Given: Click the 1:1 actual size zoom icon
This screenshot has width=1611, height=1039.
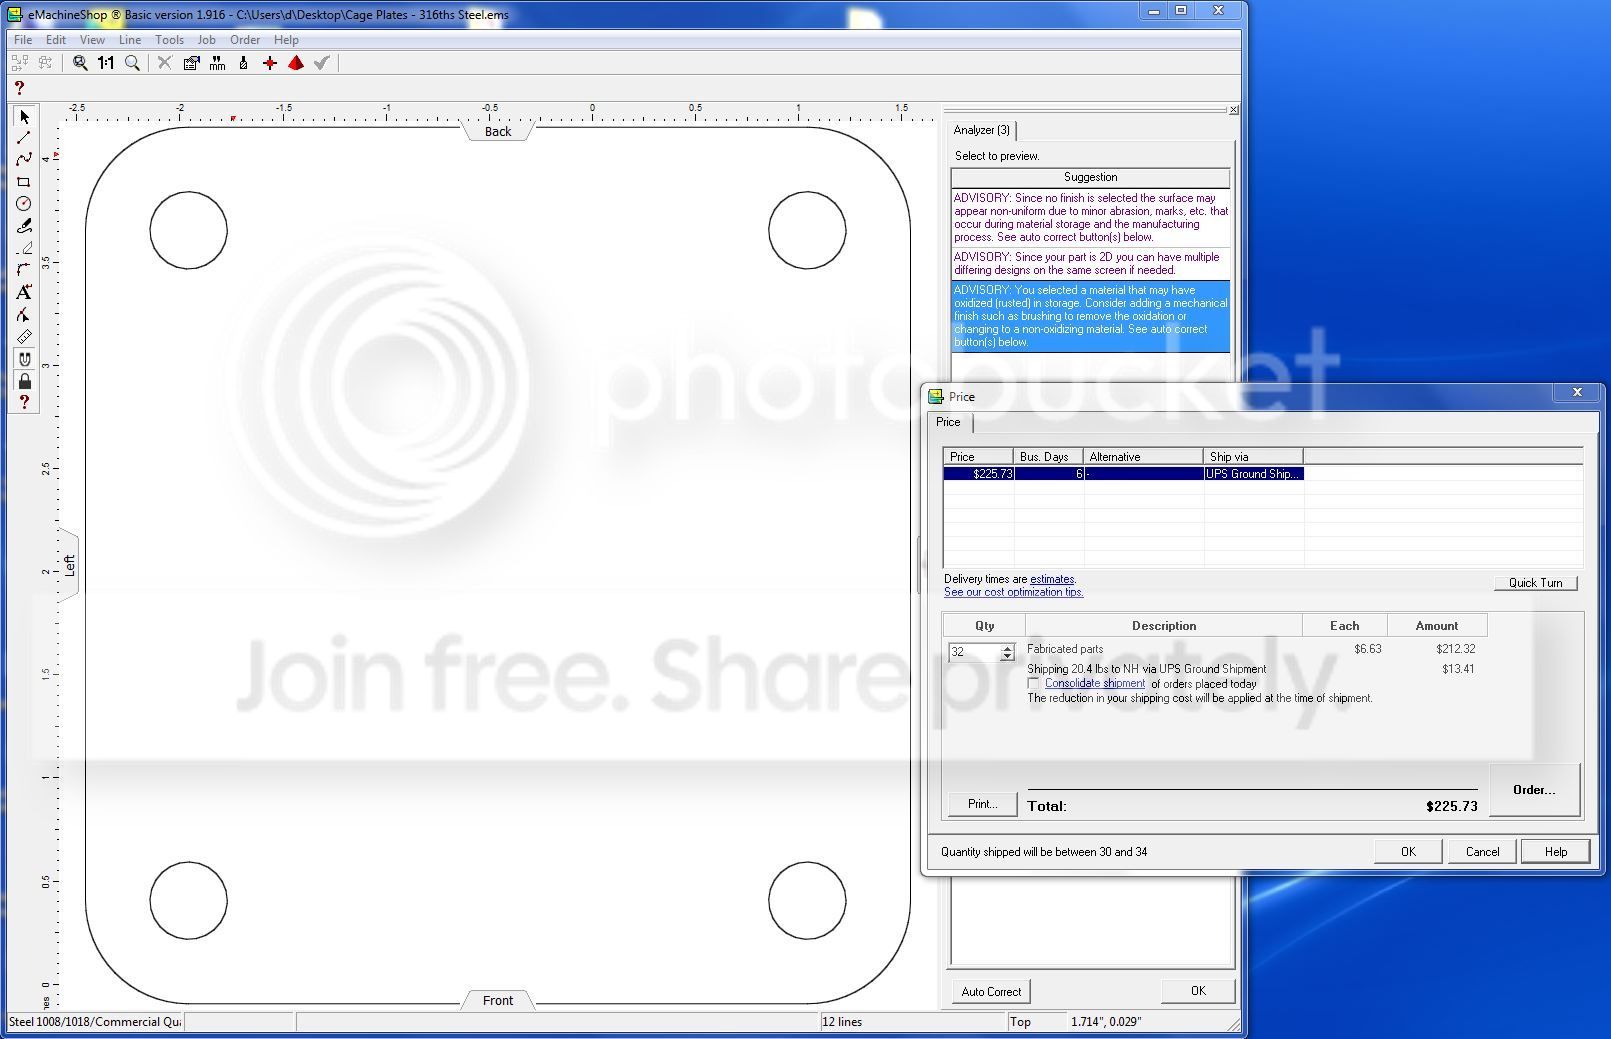Looking at the screenshot, I should coord(106,63).
